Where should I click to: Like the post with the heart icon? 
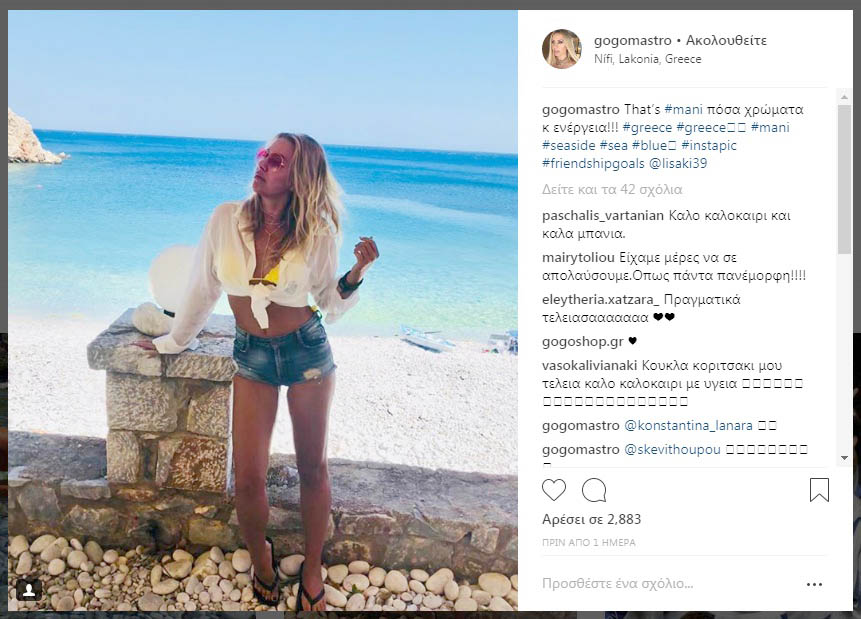554,490
